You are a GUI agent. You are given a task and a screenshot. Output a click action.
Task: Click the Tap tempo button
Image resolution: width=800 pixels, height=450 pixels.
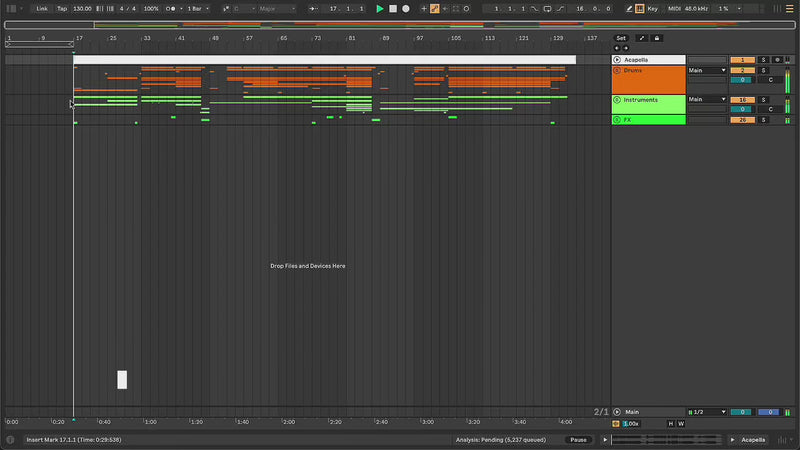62,8
